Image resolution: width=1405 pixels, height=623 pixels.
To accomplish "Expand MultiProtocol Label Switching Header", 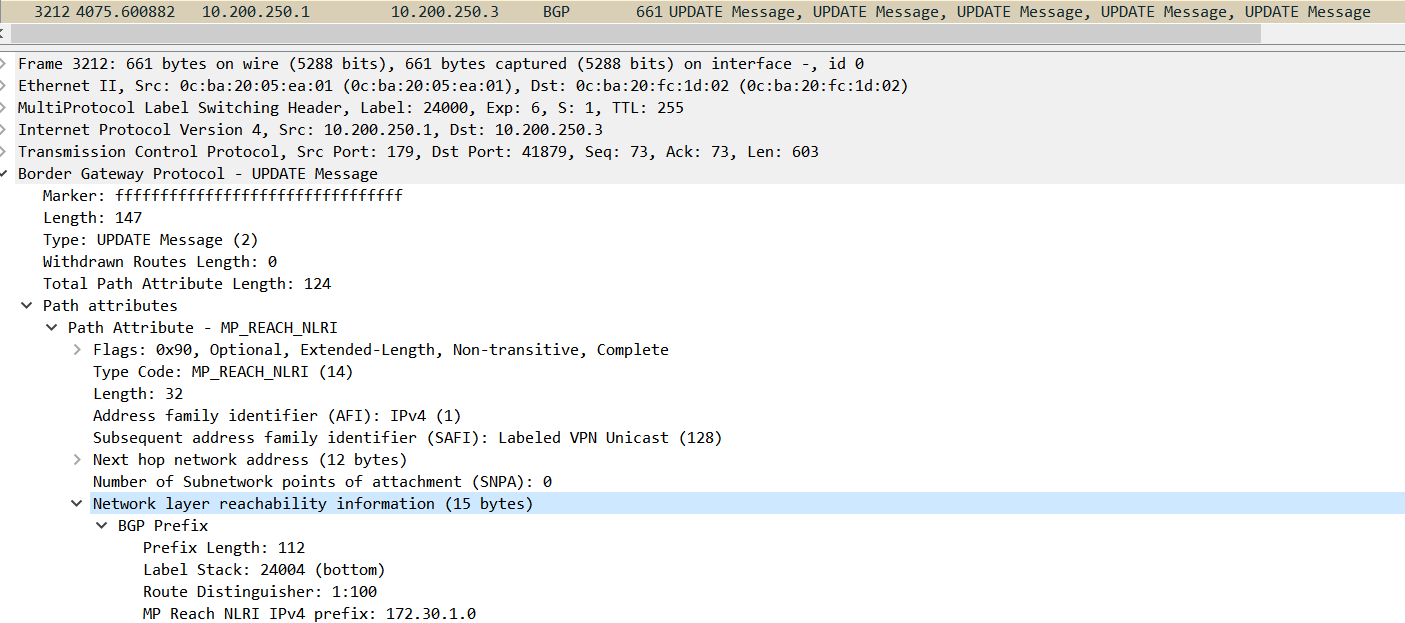I will point(5,108).
